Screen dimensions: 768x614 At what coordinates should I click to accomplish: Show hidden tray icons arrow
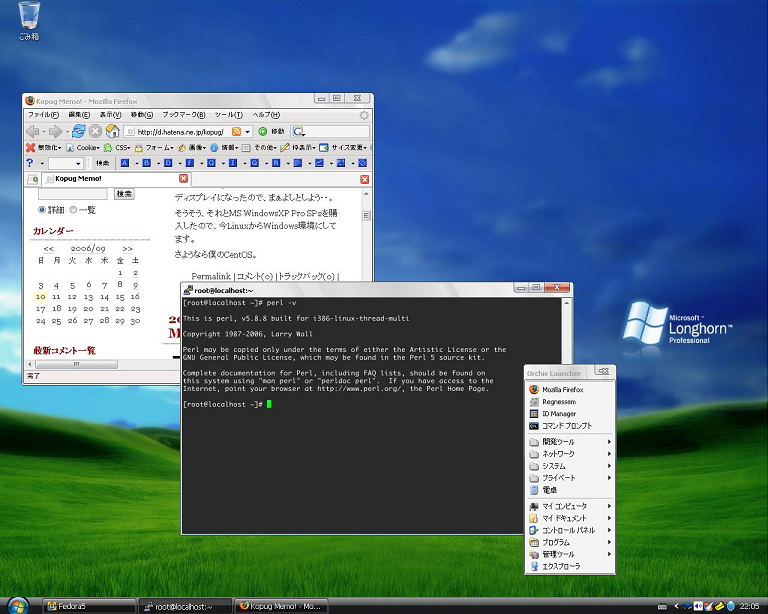pos(676,606)
